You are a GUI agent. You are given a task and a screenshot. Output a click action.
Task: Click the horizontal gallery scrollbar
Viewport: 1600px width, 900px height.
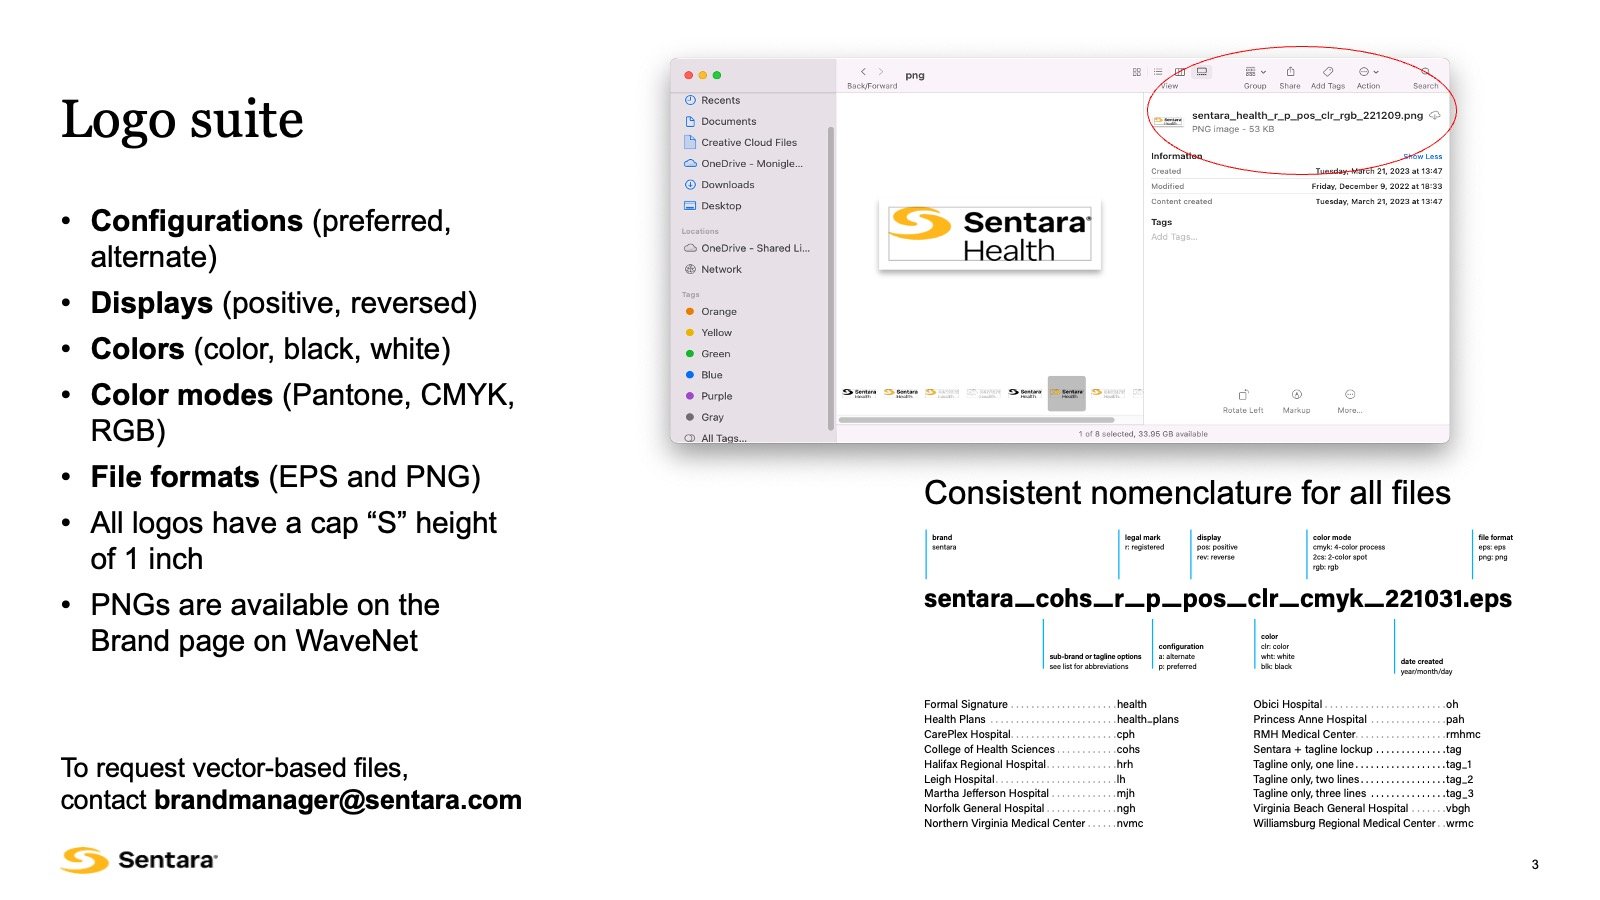coord(976,420)
